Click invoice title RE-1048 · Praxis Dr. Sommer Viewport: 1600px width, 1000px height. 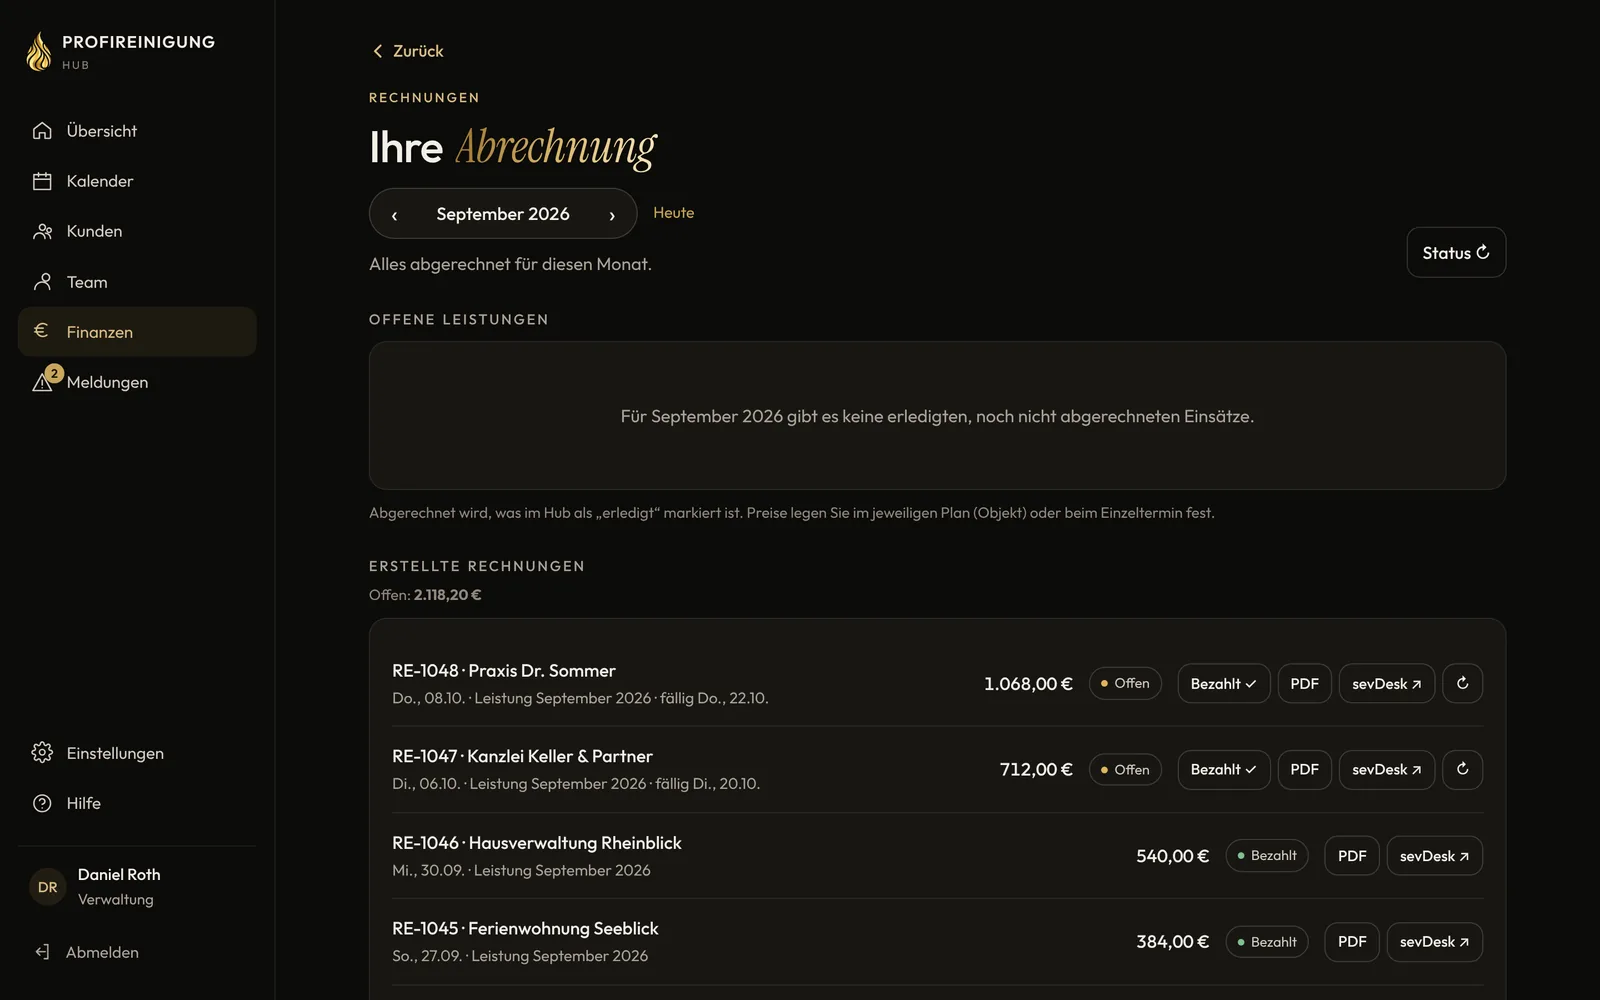click(x=504, y=671)
